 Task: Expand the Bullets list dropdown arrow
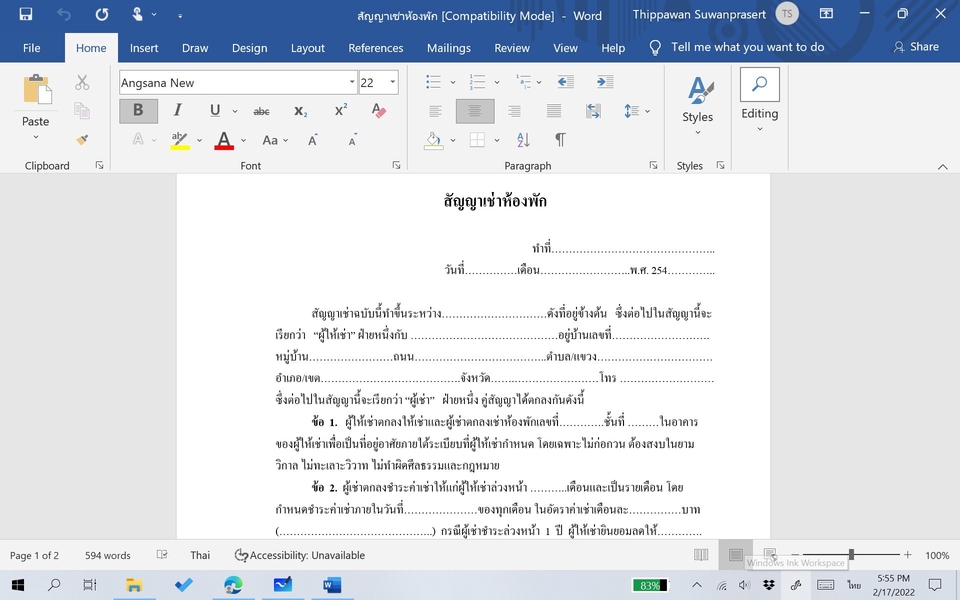453,82
